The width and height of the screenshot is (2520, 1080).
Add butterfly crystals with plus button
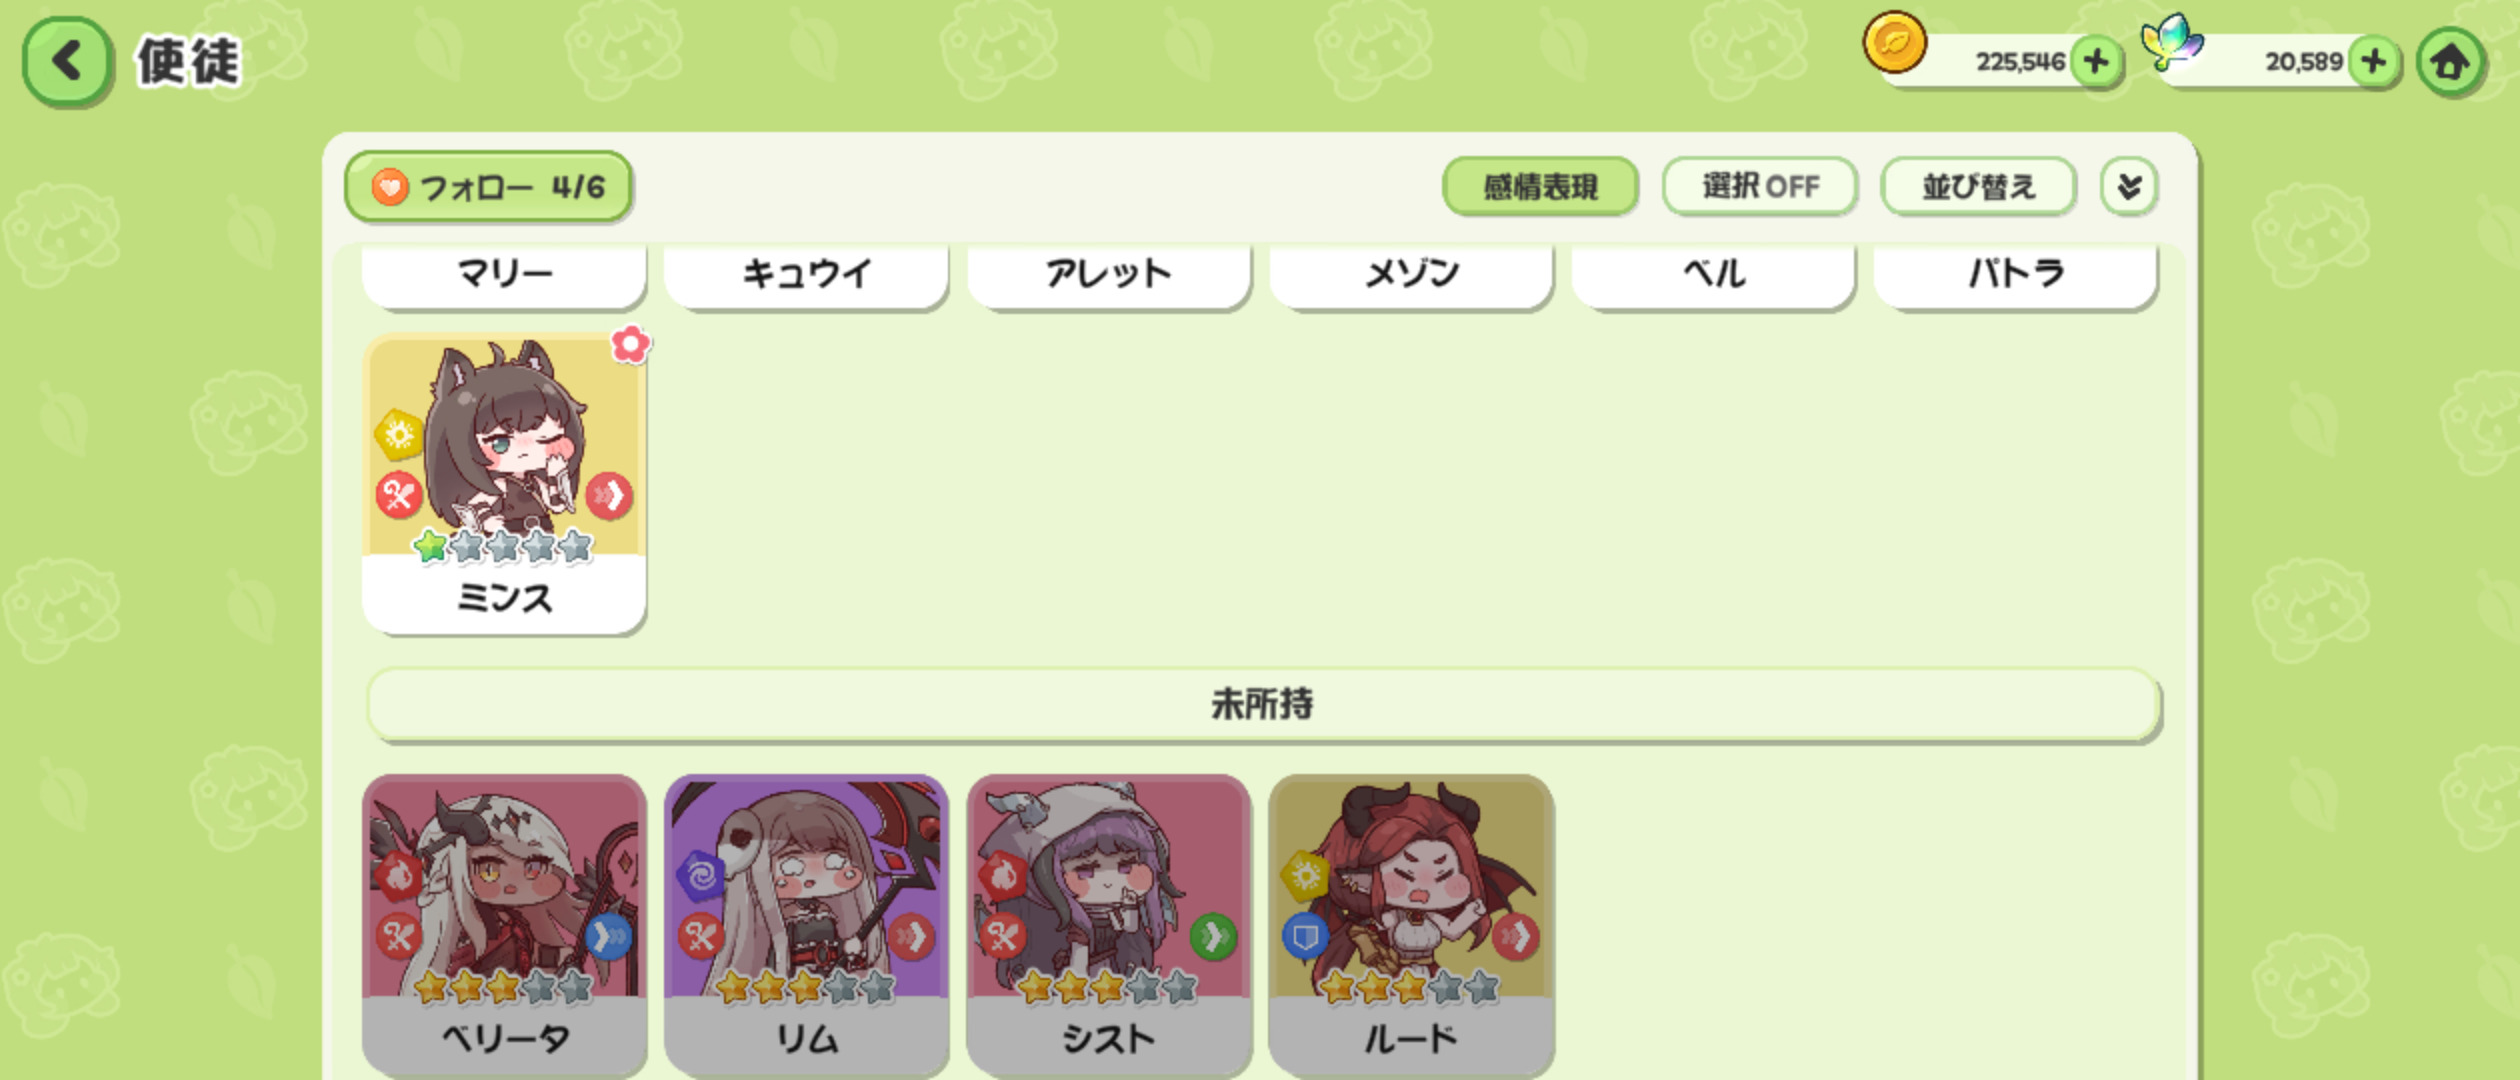tap(2374, 61)
